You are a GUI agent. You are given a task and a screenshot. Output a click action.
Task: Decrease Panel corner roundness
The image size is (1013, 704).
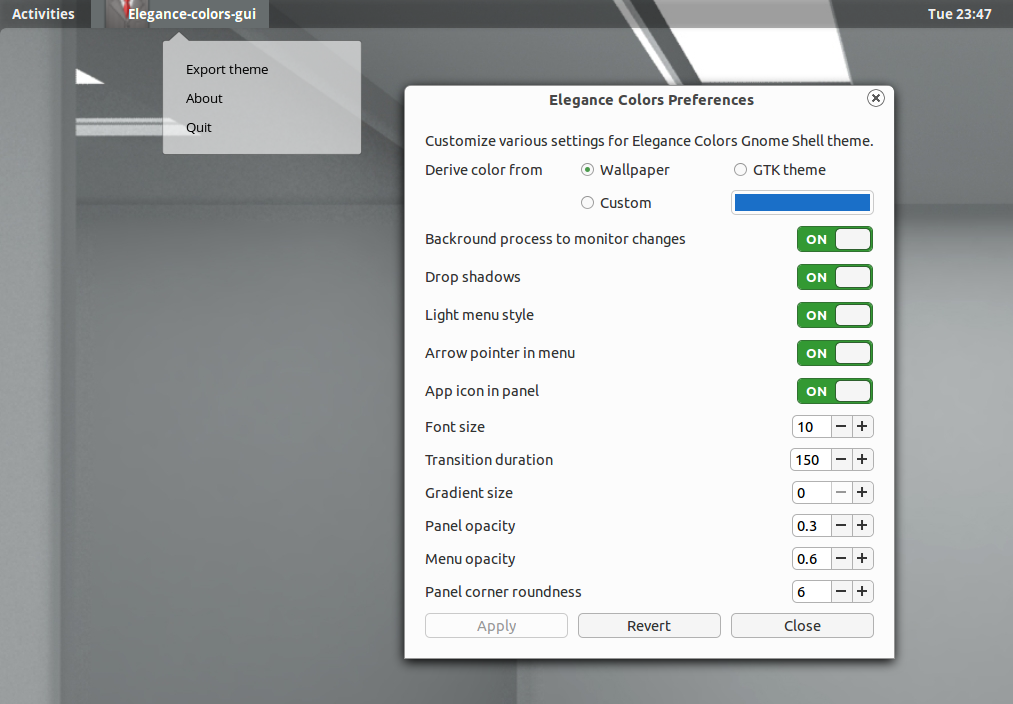coord(840,591)
